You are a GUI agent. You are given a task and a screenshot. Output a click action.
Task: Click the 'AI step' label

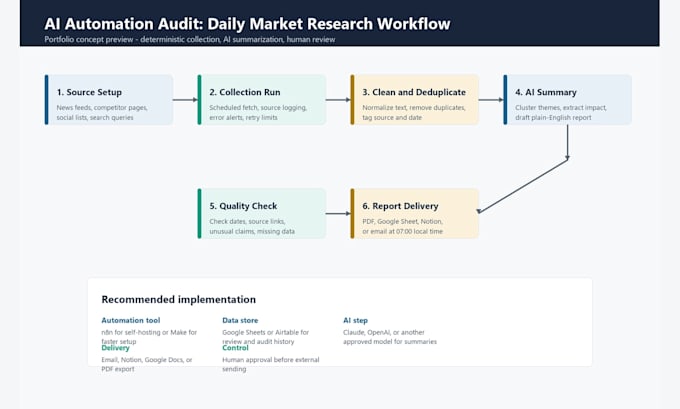click(x=355, y=321)
